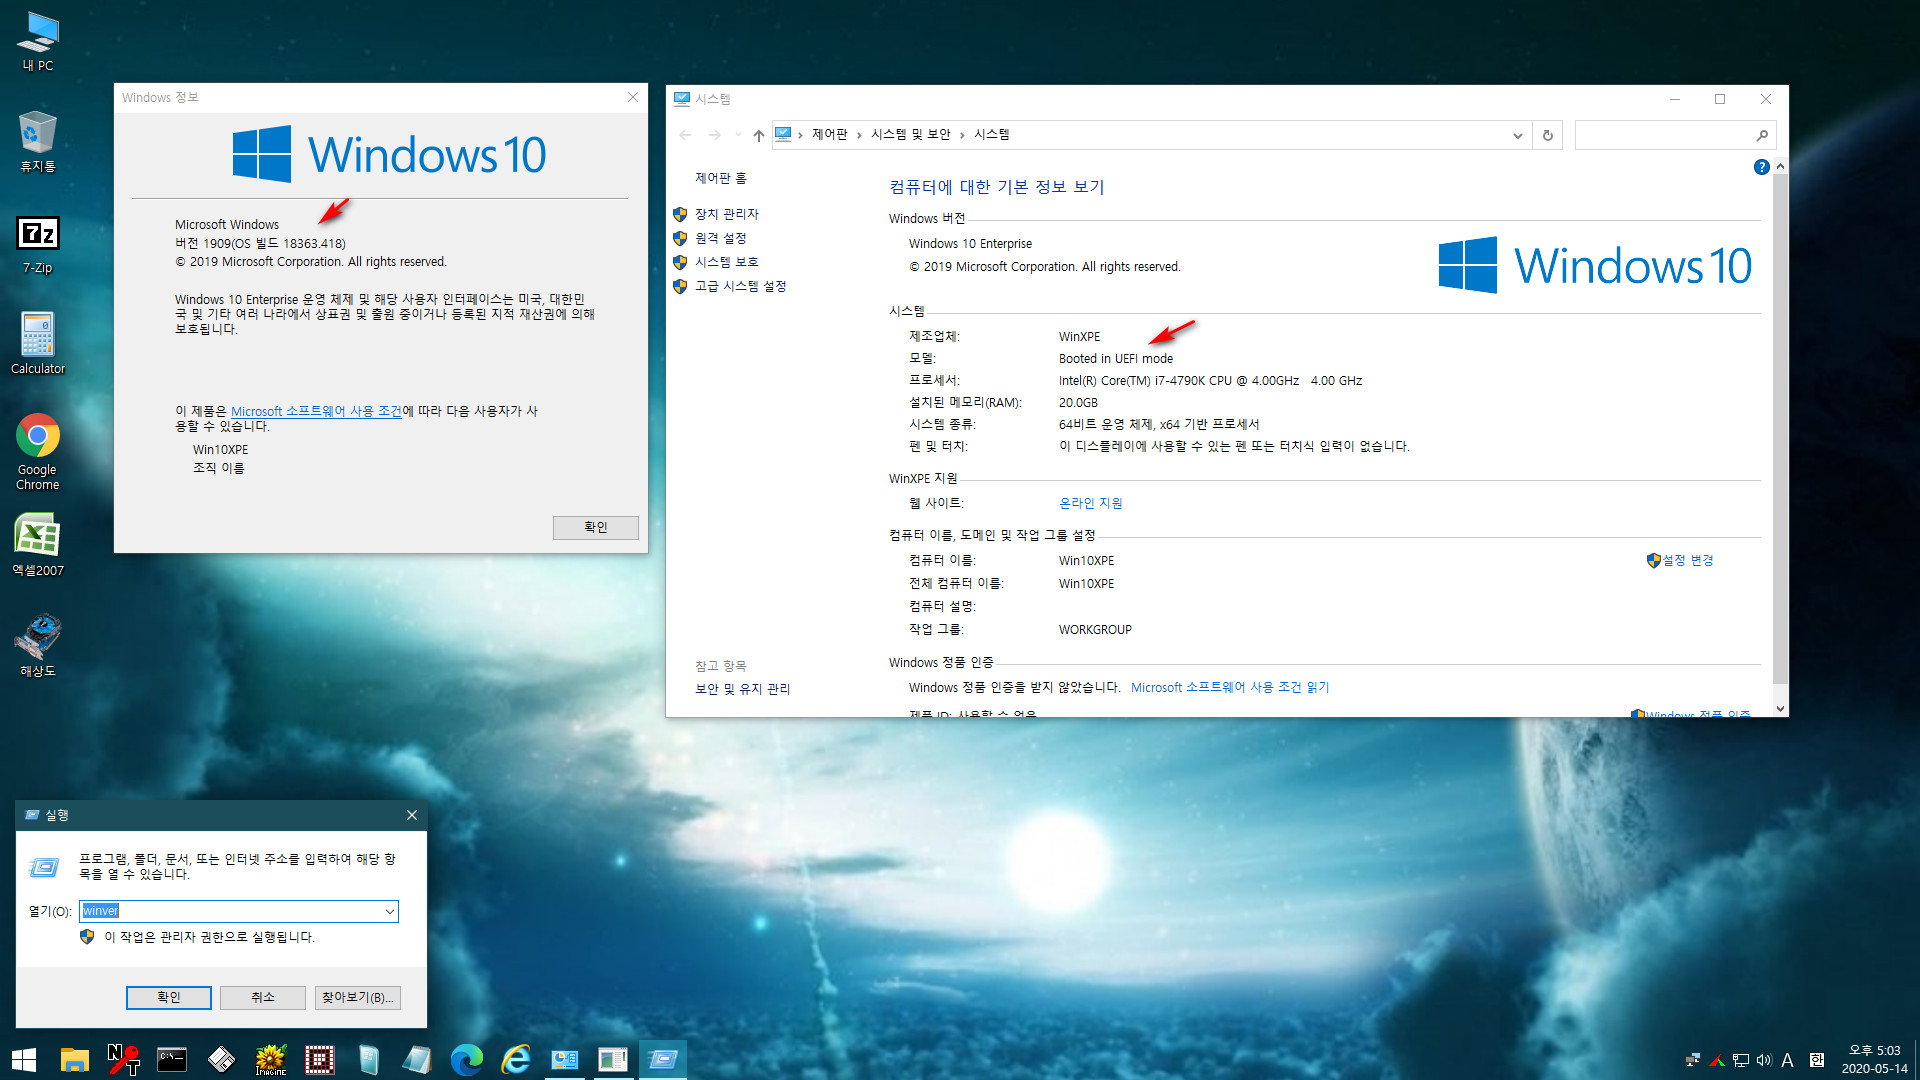Expand the 열기 combo box dropdown in Run
Screen dimensions: 1920x1080
389,911
